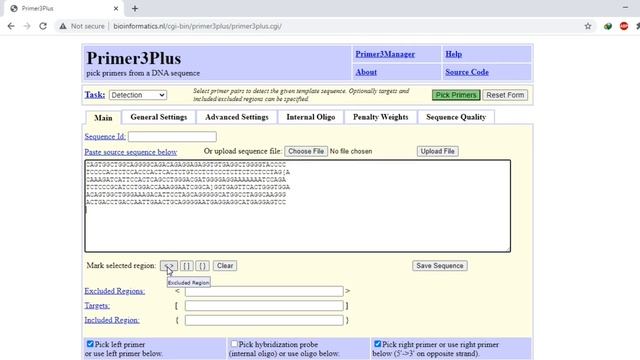Mark selection as excluded region with <> button
Screen dimensions: 640x360
point(169,266)
